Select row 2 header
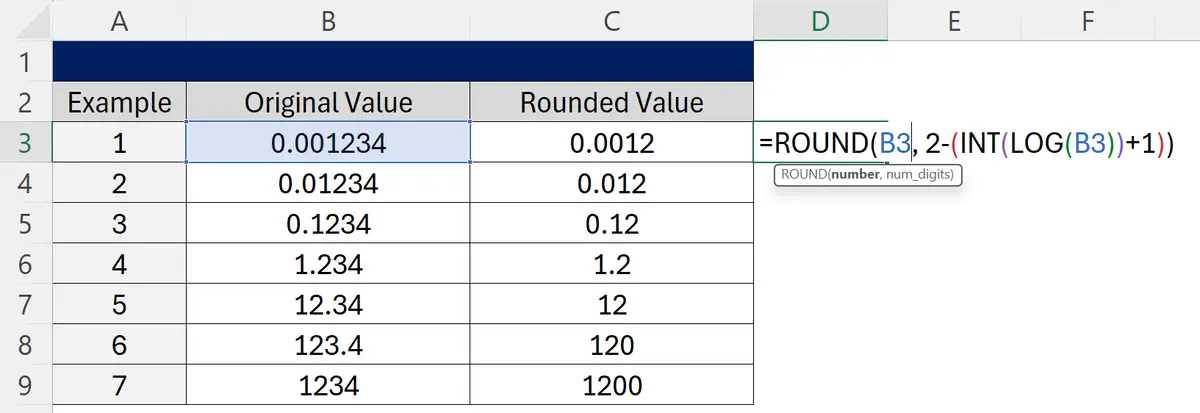 click(x=26, y=102)
